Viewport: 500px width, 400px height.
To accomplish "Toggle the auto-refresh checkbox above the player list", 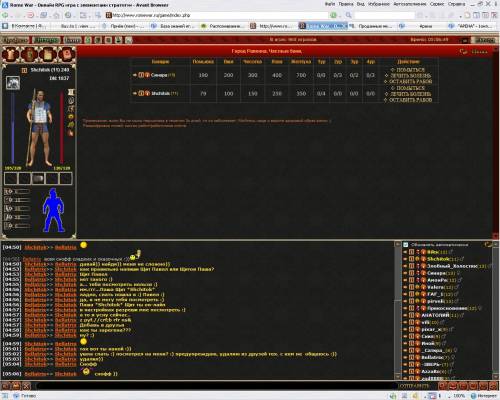I will 405,245.
